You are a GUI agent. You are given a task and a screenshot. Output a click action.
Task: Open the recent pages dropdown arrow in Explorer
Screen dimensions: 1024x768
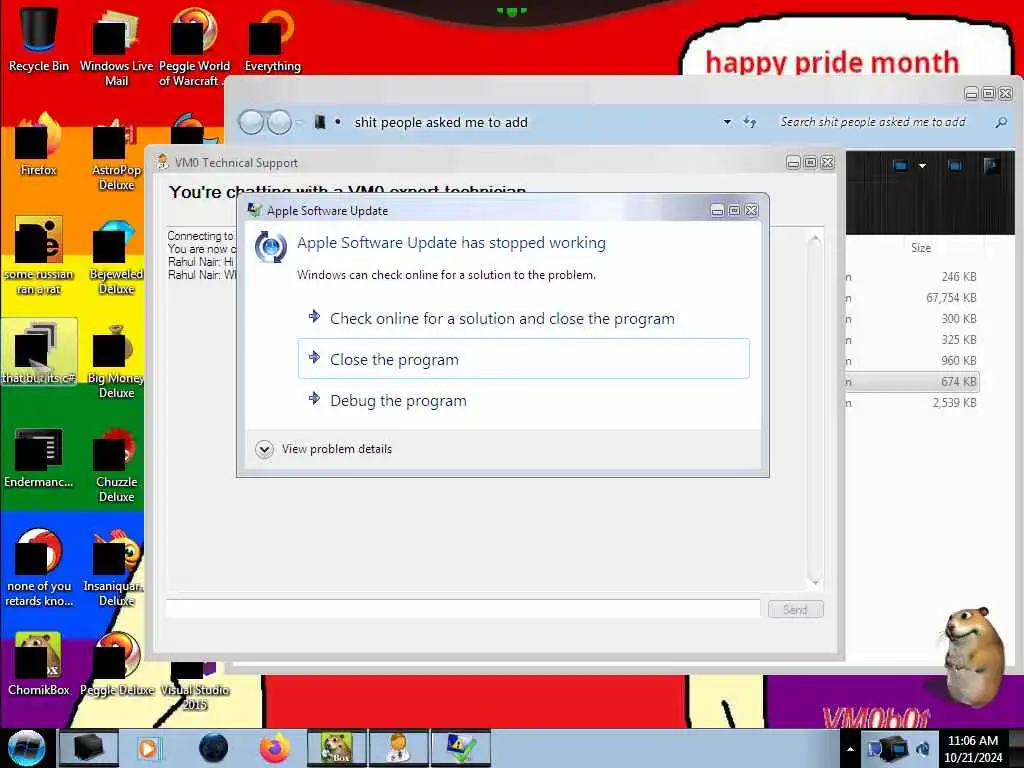(x=299, y=122)
